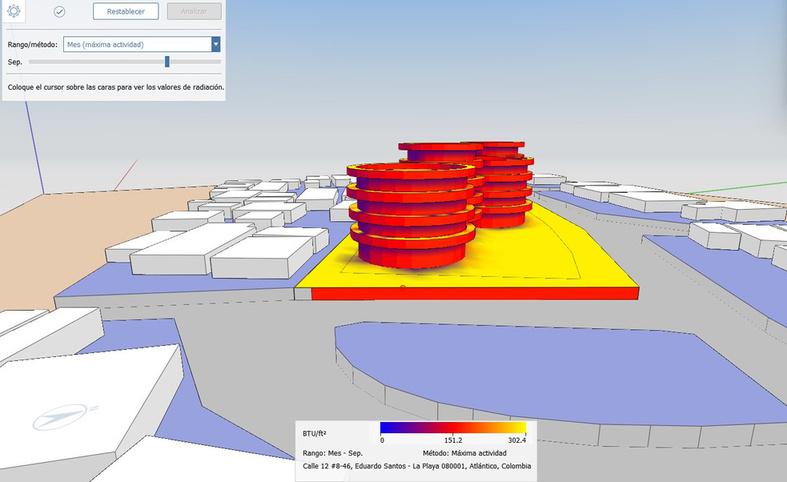Open the Rango/método combo box
Image resolution: width=787 pixels, height=482 pixels.
point(142,44)
